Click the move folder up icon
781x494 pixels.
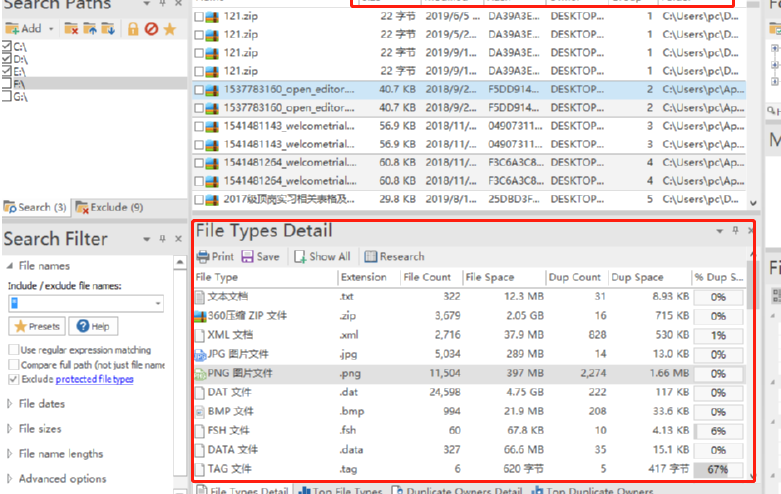click(x=90, y=29)
